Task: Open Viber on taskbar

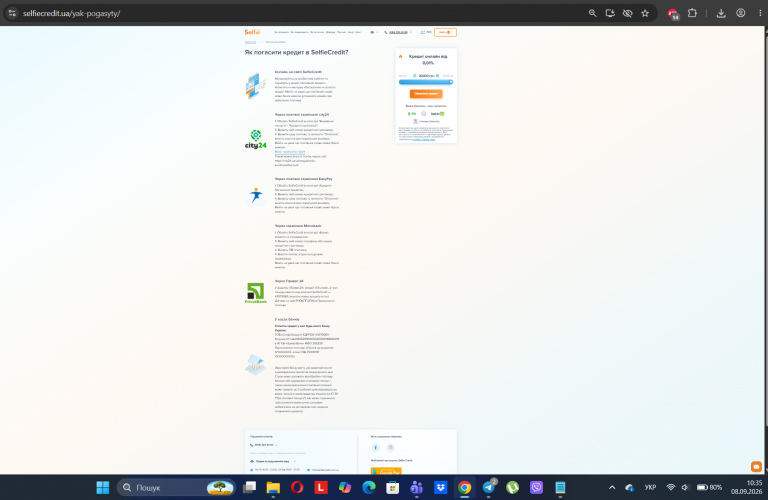Action: pyautogui.click(x=536, y=487)
